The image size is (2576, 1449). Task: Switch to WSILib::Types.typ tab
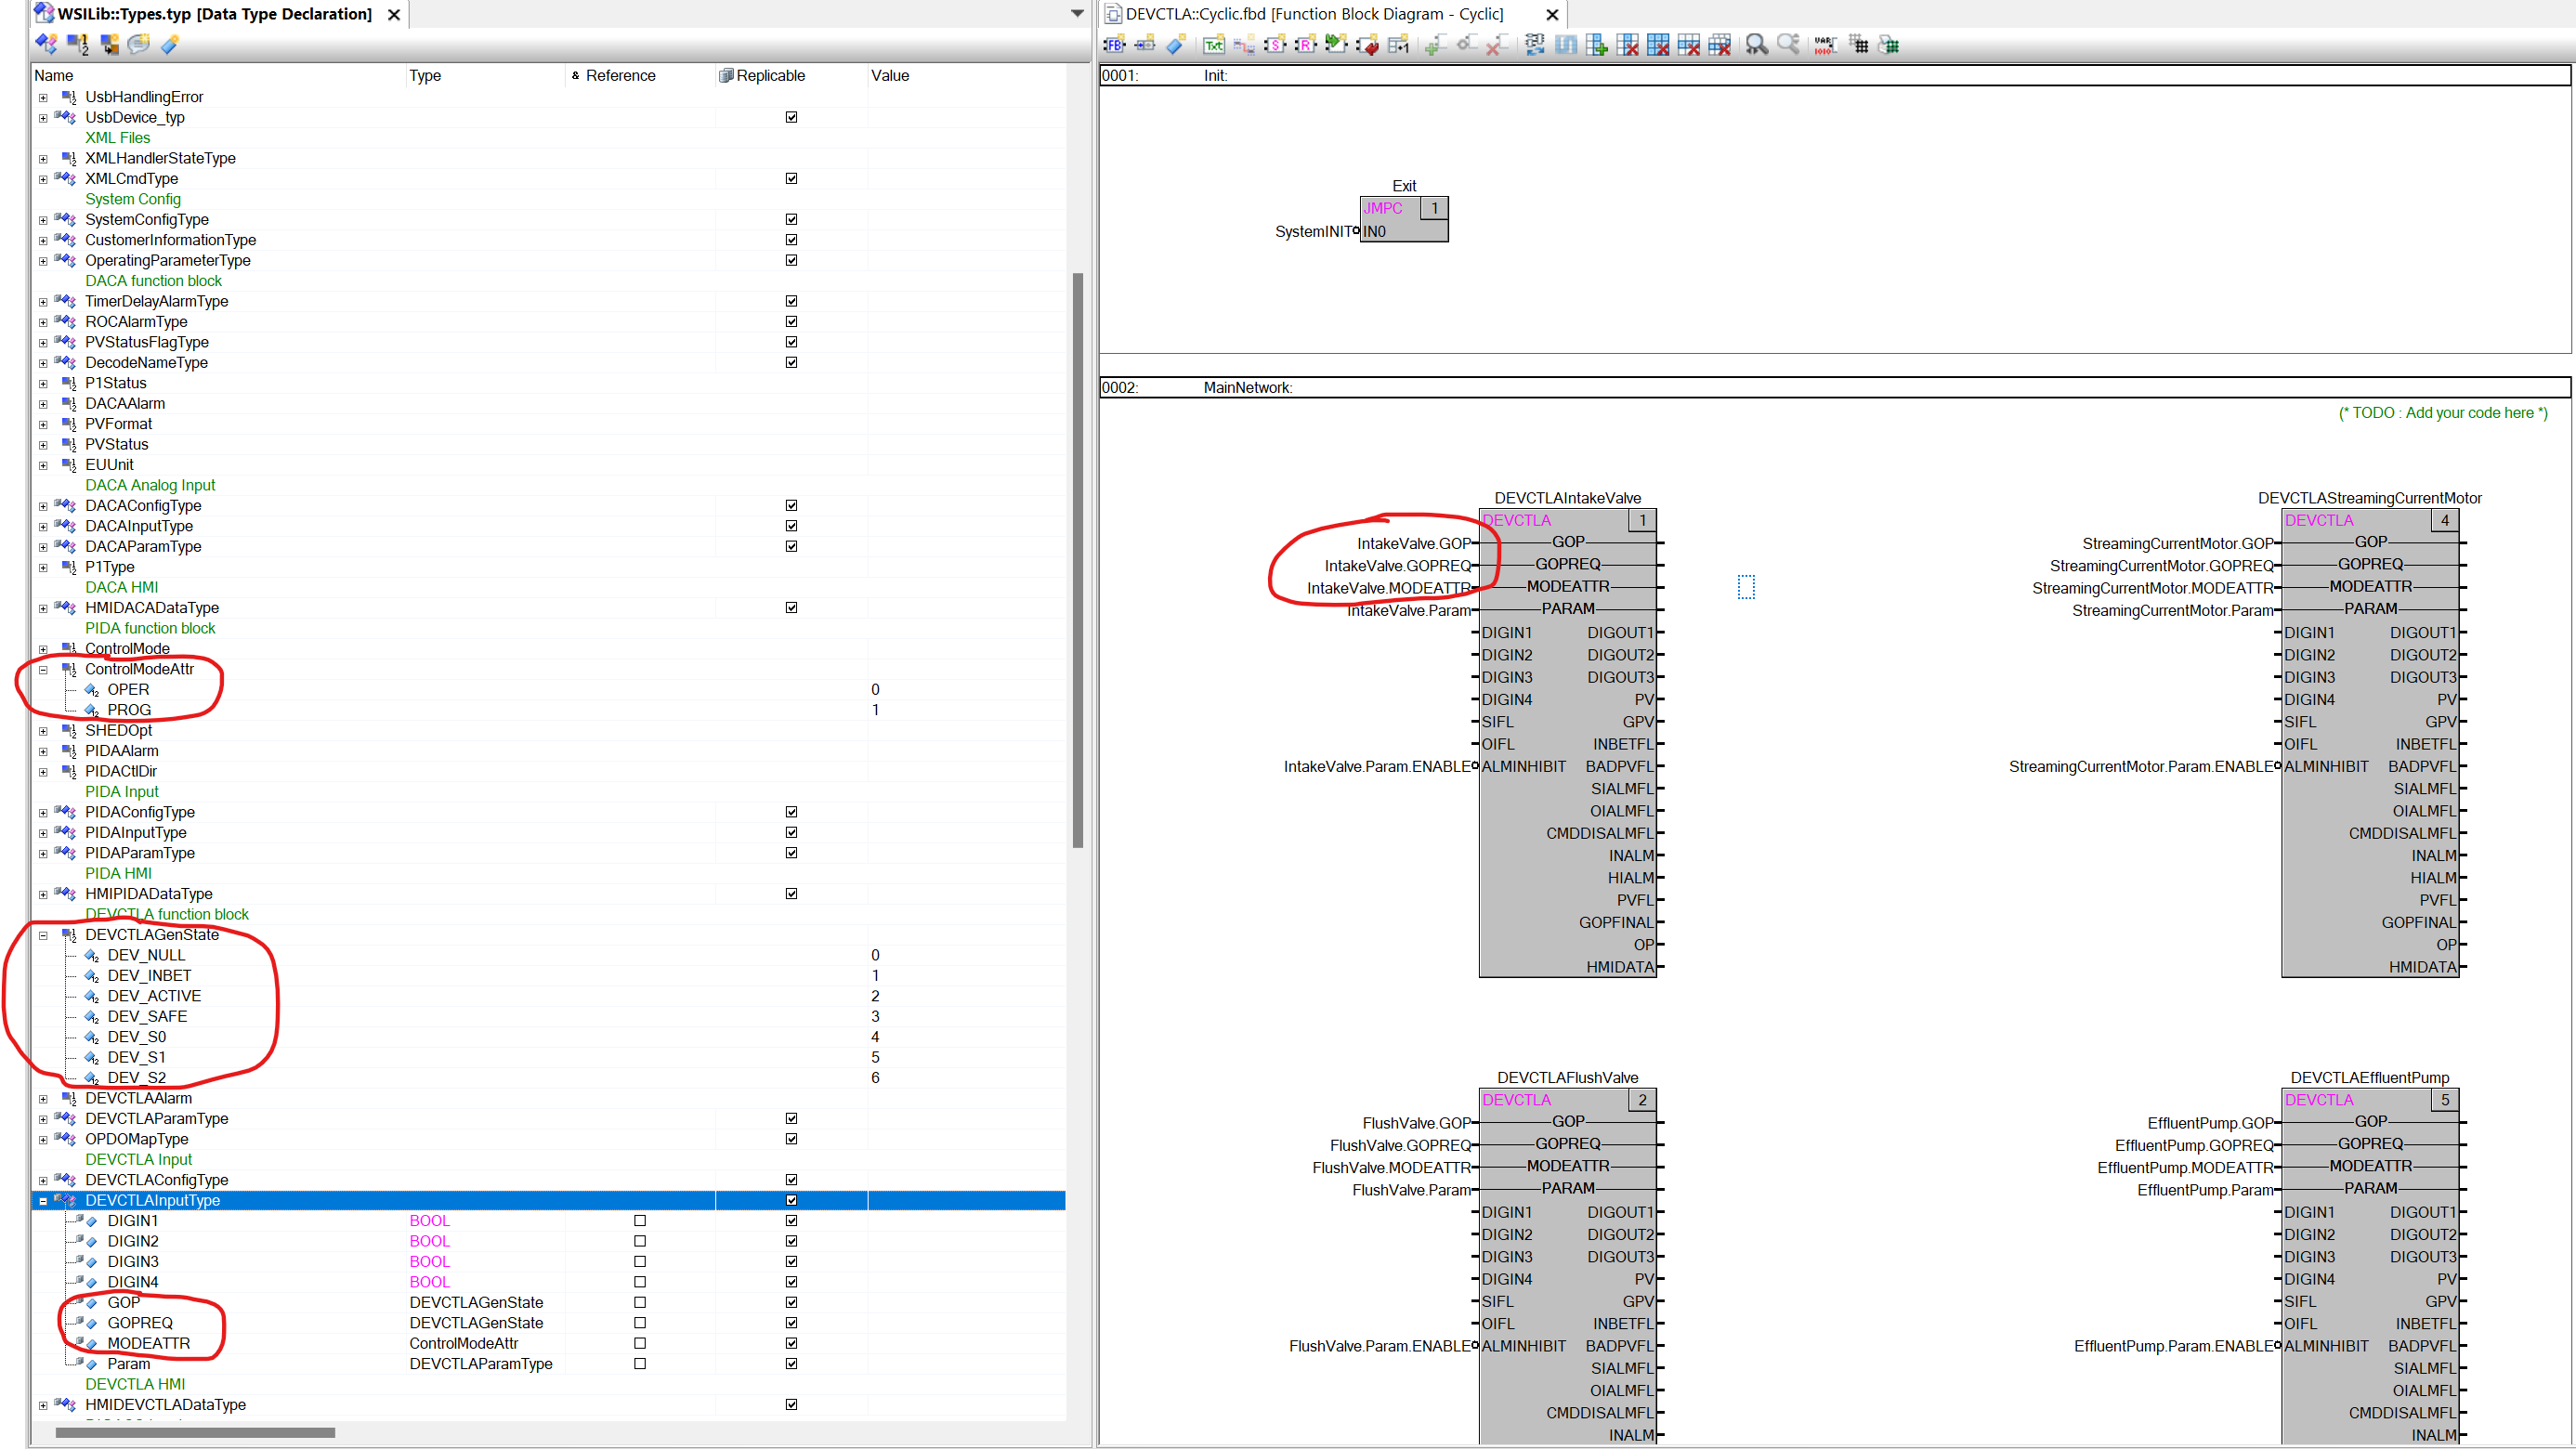coord(214,14)
